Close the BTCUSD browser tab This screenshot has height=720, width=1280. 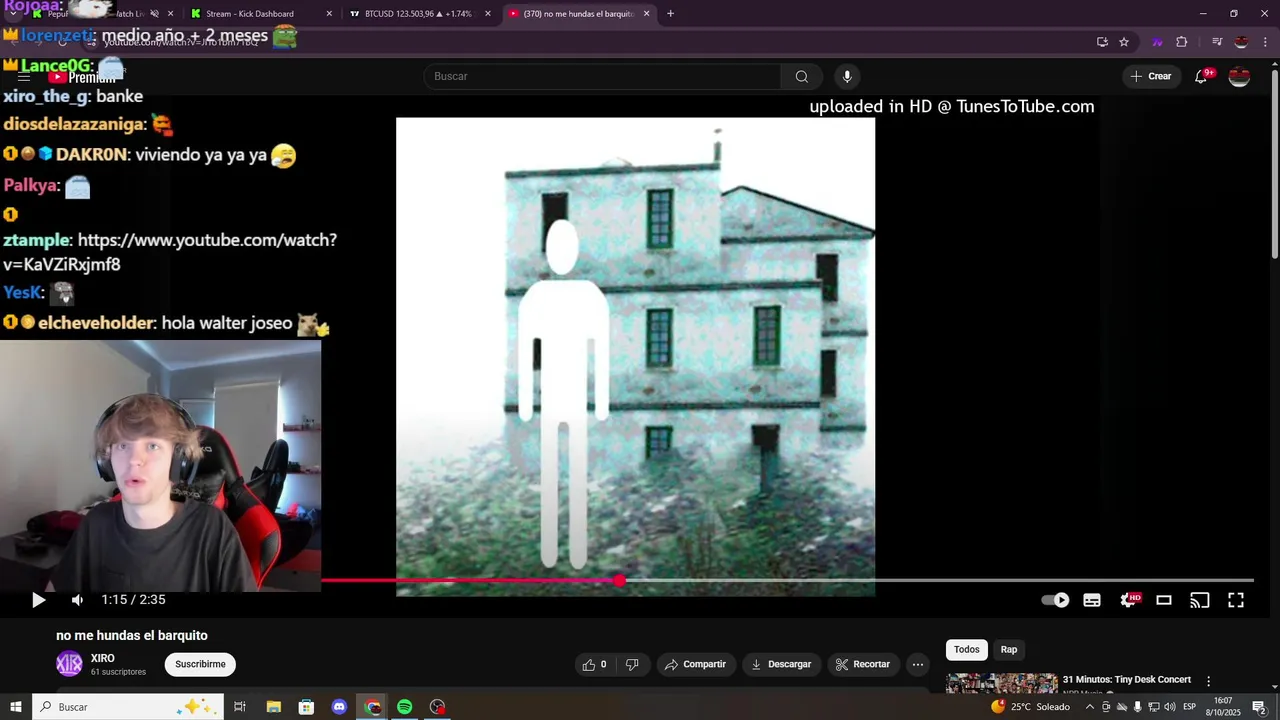(x=488, y=14)
